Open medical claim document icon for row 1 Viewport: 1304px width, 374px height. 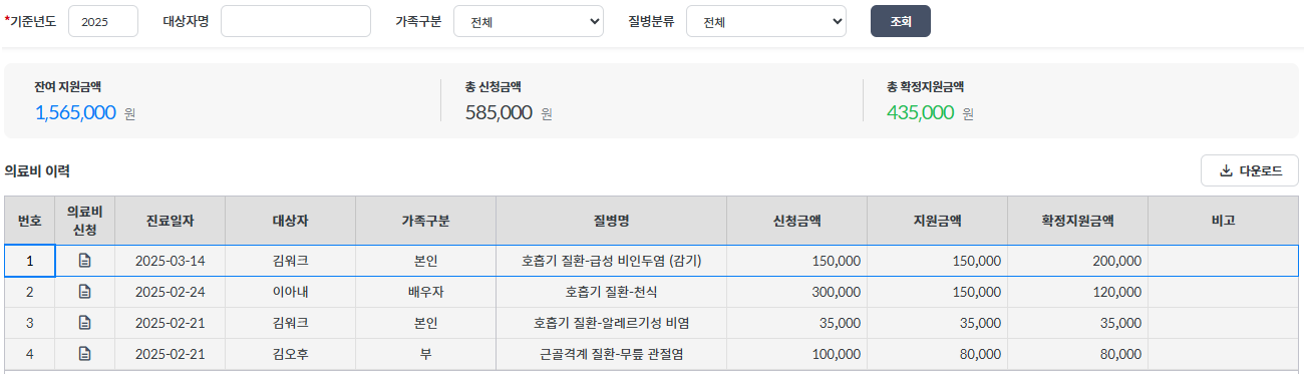[85, 261]
